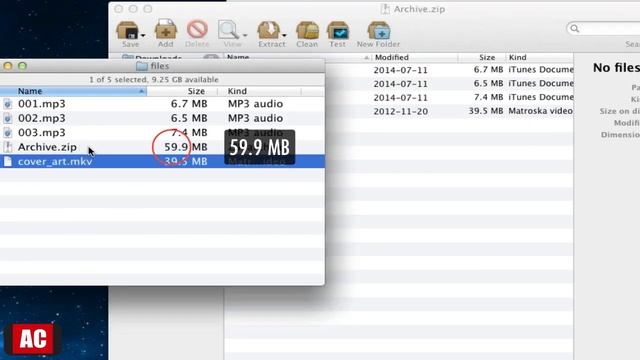This screenshot has height=360, width=640.
Task: Click the 002.mp3 audio file icon
Action: point(7,118)
